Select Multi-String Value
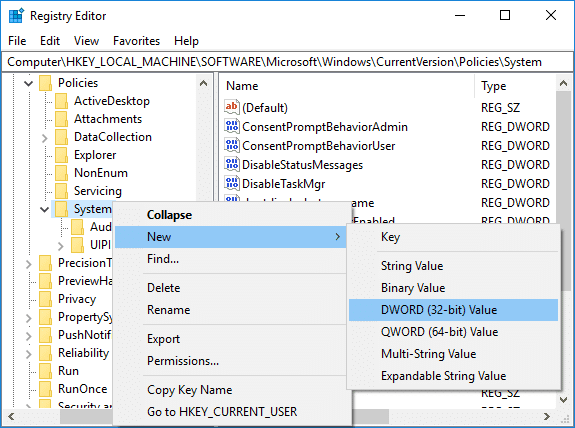This screenshot has width=575, height=428. click(x=454, y=354)
